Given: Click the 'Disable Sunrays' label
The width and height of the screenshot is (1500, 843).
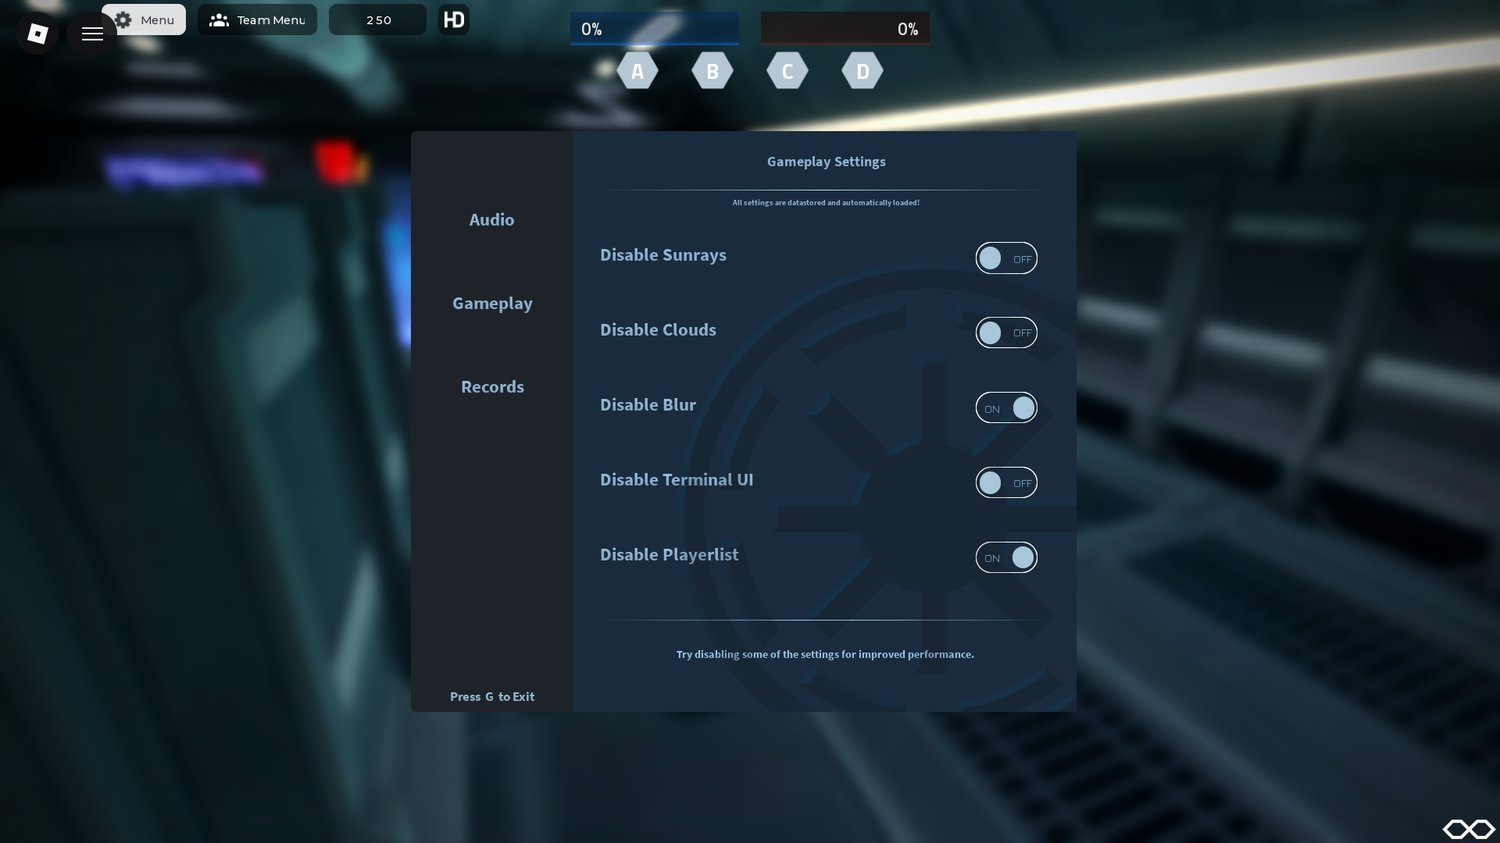Looking at the screenshot, I should (x=663, y=255).
